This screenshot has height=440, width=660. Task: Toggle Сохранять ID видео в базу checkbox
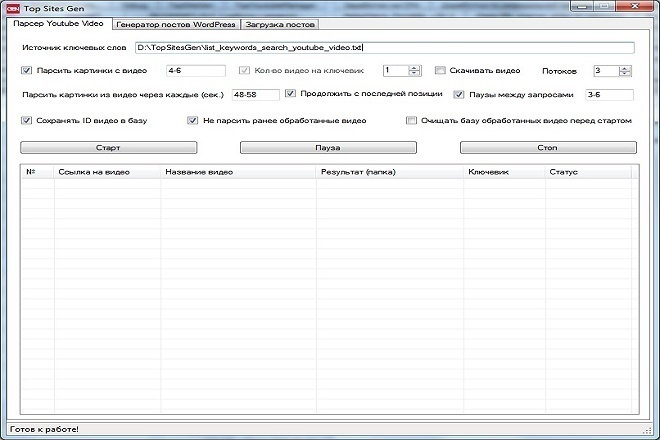pyautogui.click(x=27, y=120)
